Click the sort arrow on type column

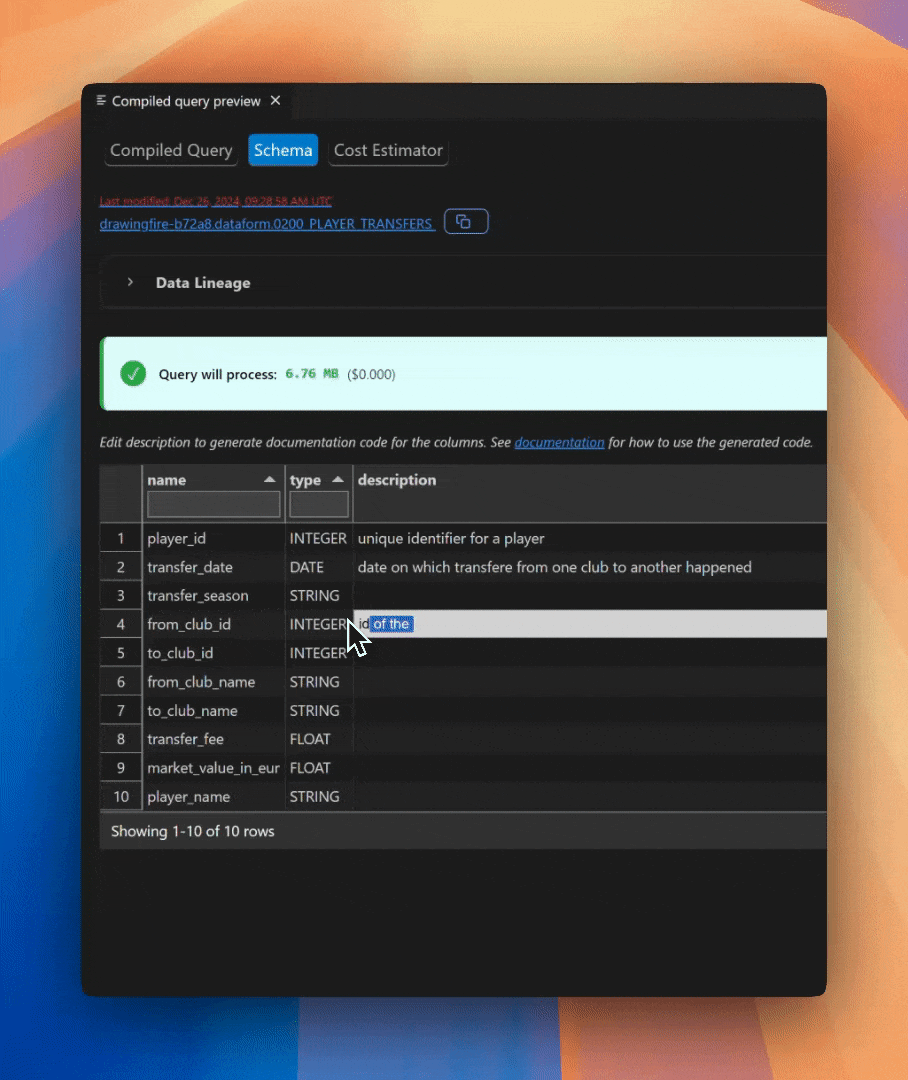[337, 479]
